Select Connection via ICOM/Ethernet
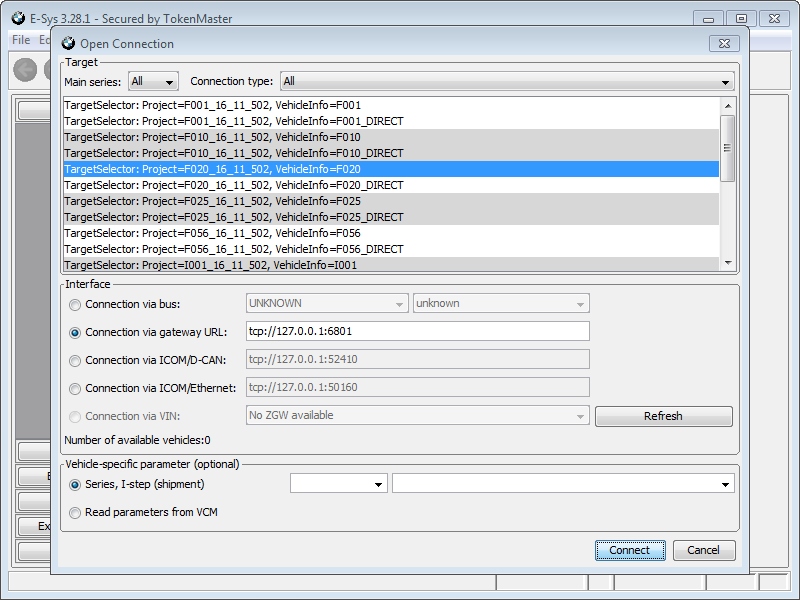Screen dimensions: 800x600 tap(75, 387)
